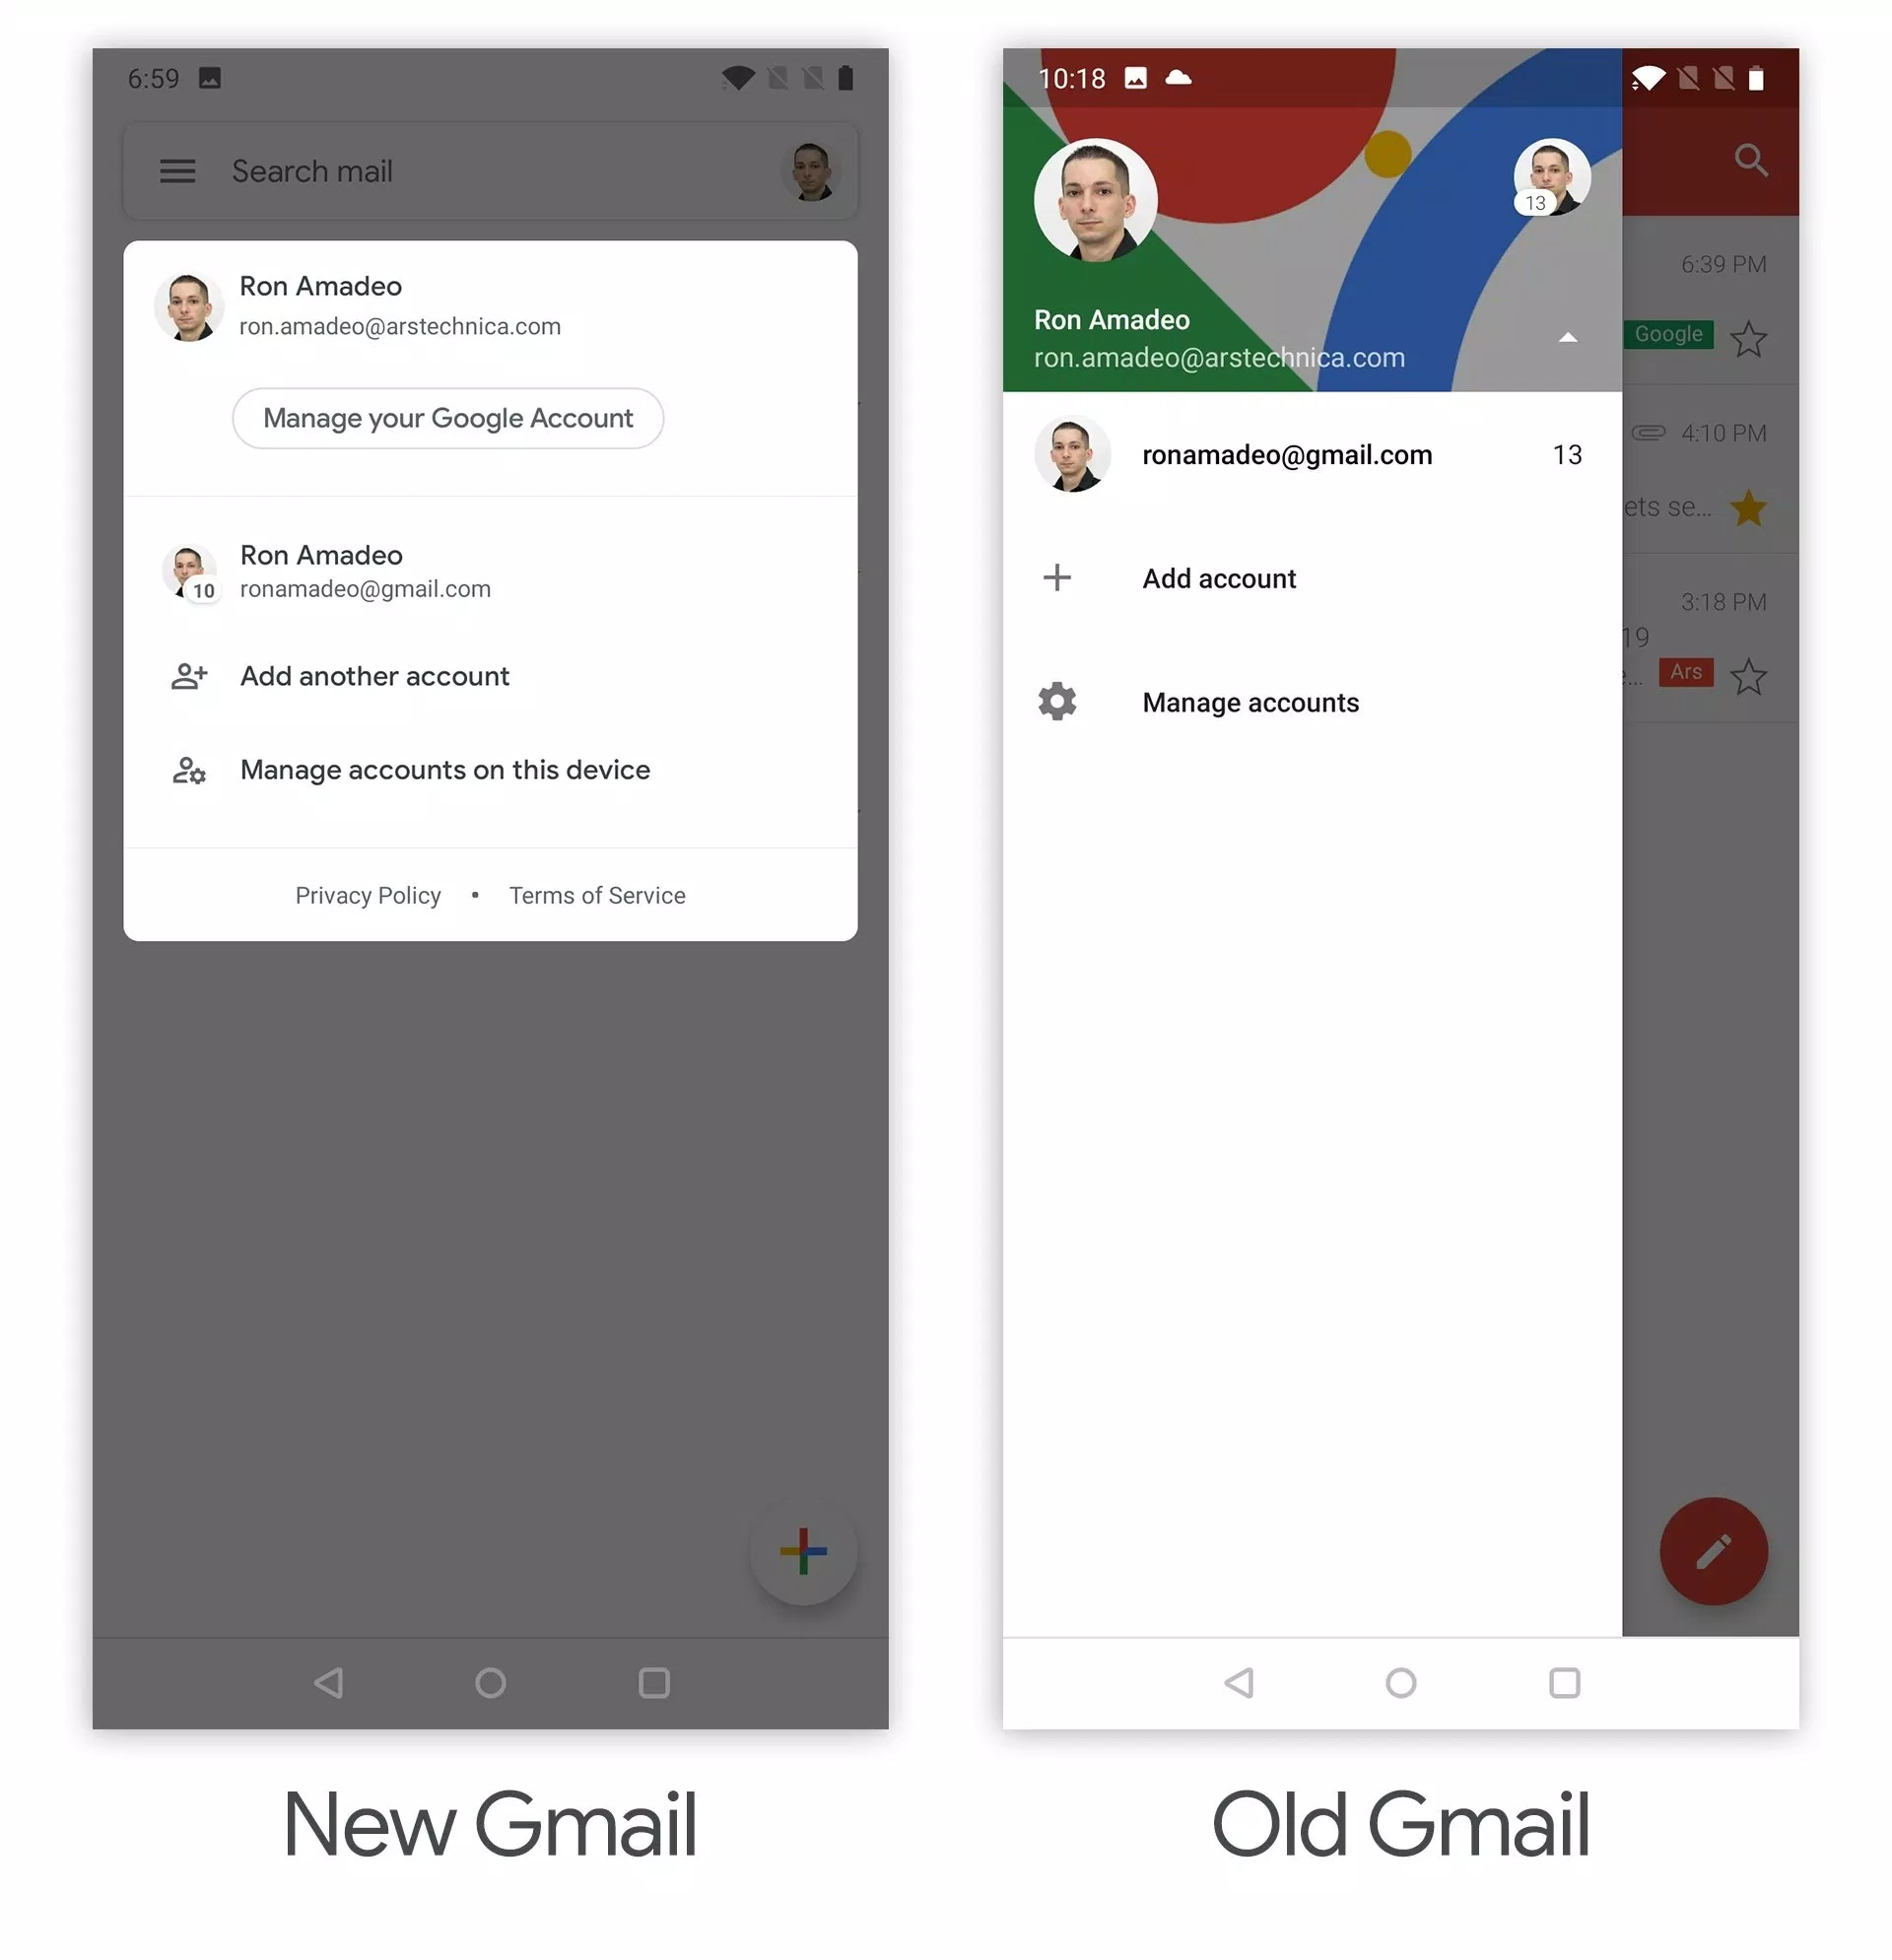Screen dimensions: 1892x1960
Task: Click the add account plus icon in Old Gmail
Action: click(x=1057, y=577)
